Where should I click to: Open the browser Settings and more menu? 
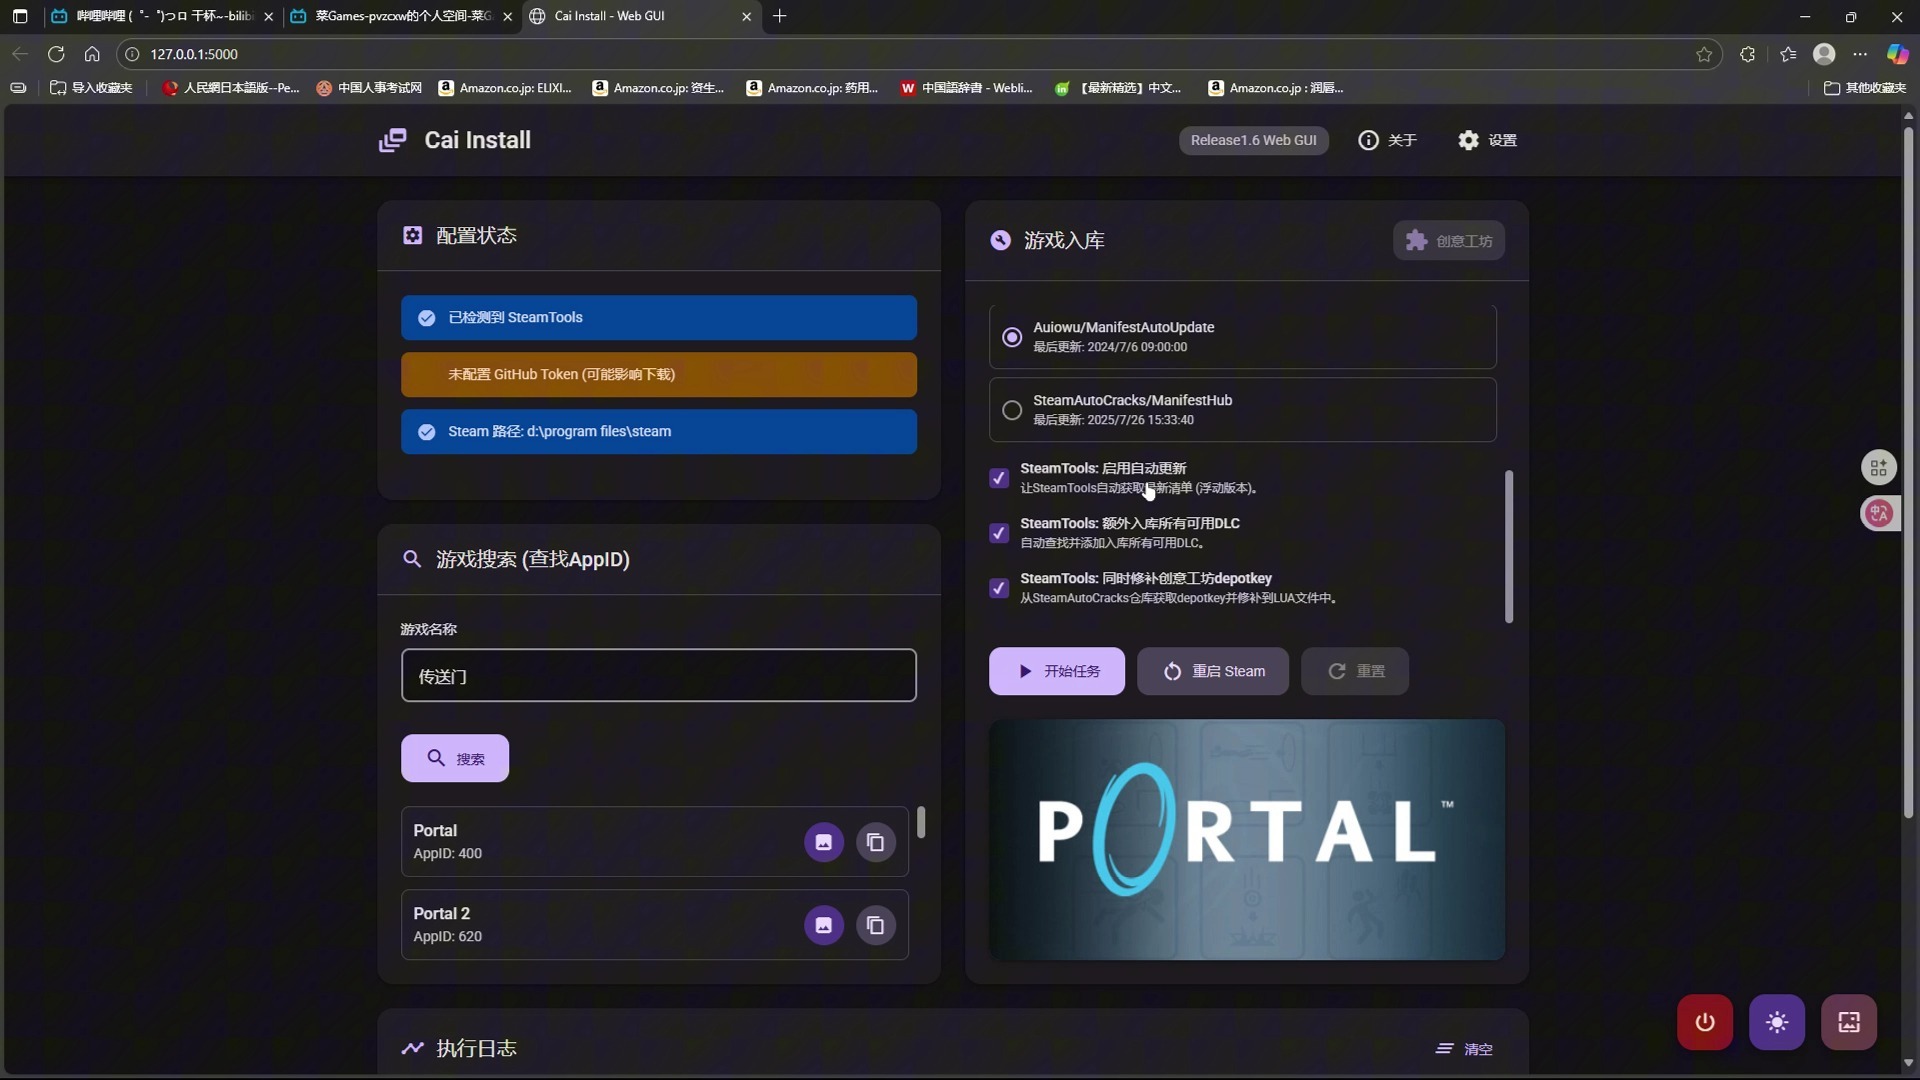(x=1860, y=54)
